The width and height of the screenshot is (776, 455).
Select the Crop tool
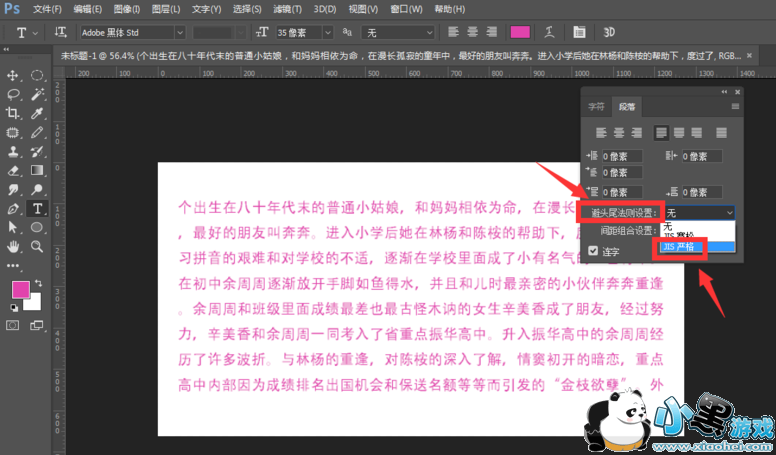coord(14,113)
